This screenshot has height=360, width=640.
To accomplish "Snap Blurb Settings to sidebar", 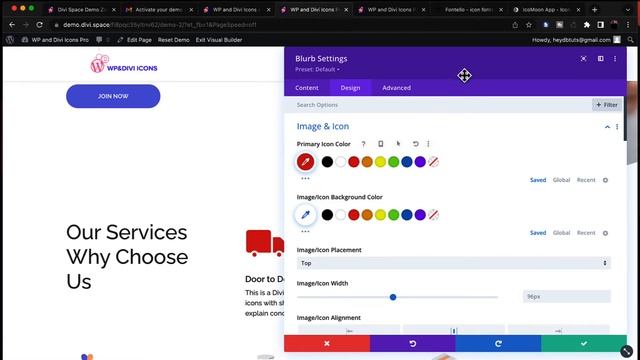I will (x=600, y=59).
